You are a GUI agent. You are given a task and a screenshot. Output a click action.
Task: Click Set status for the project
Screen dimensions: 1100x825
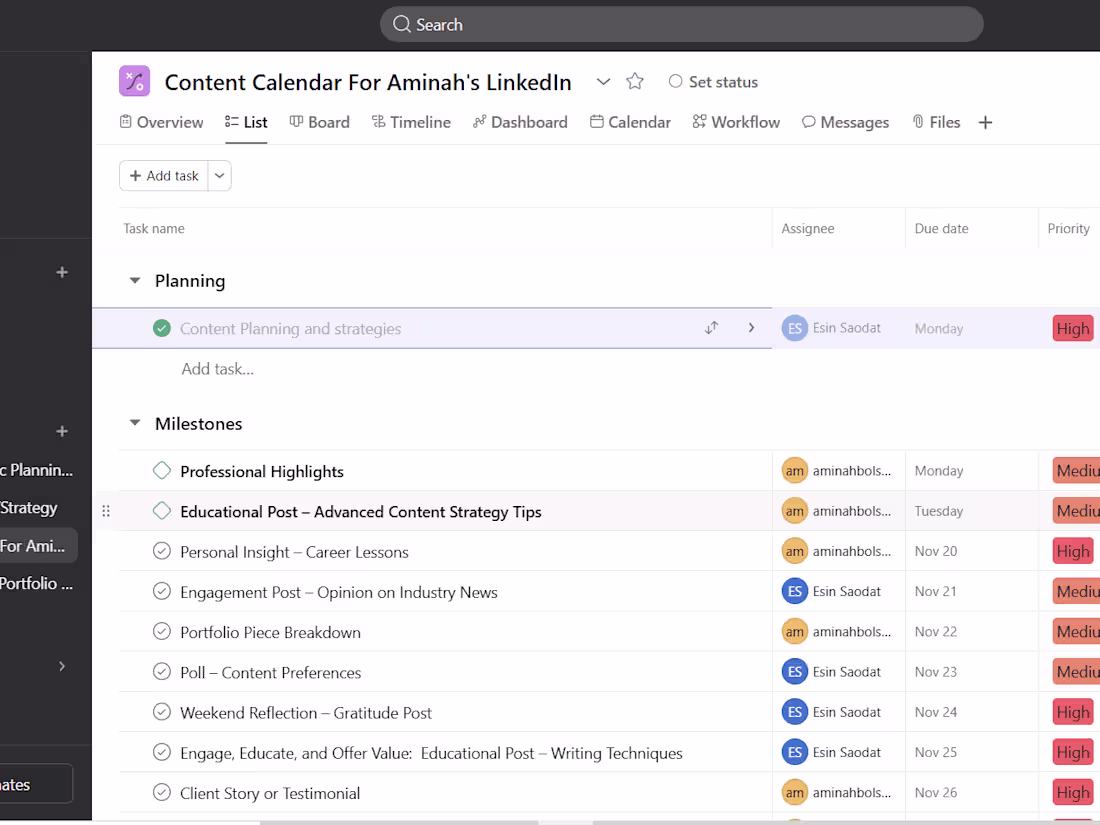point(713,81)
